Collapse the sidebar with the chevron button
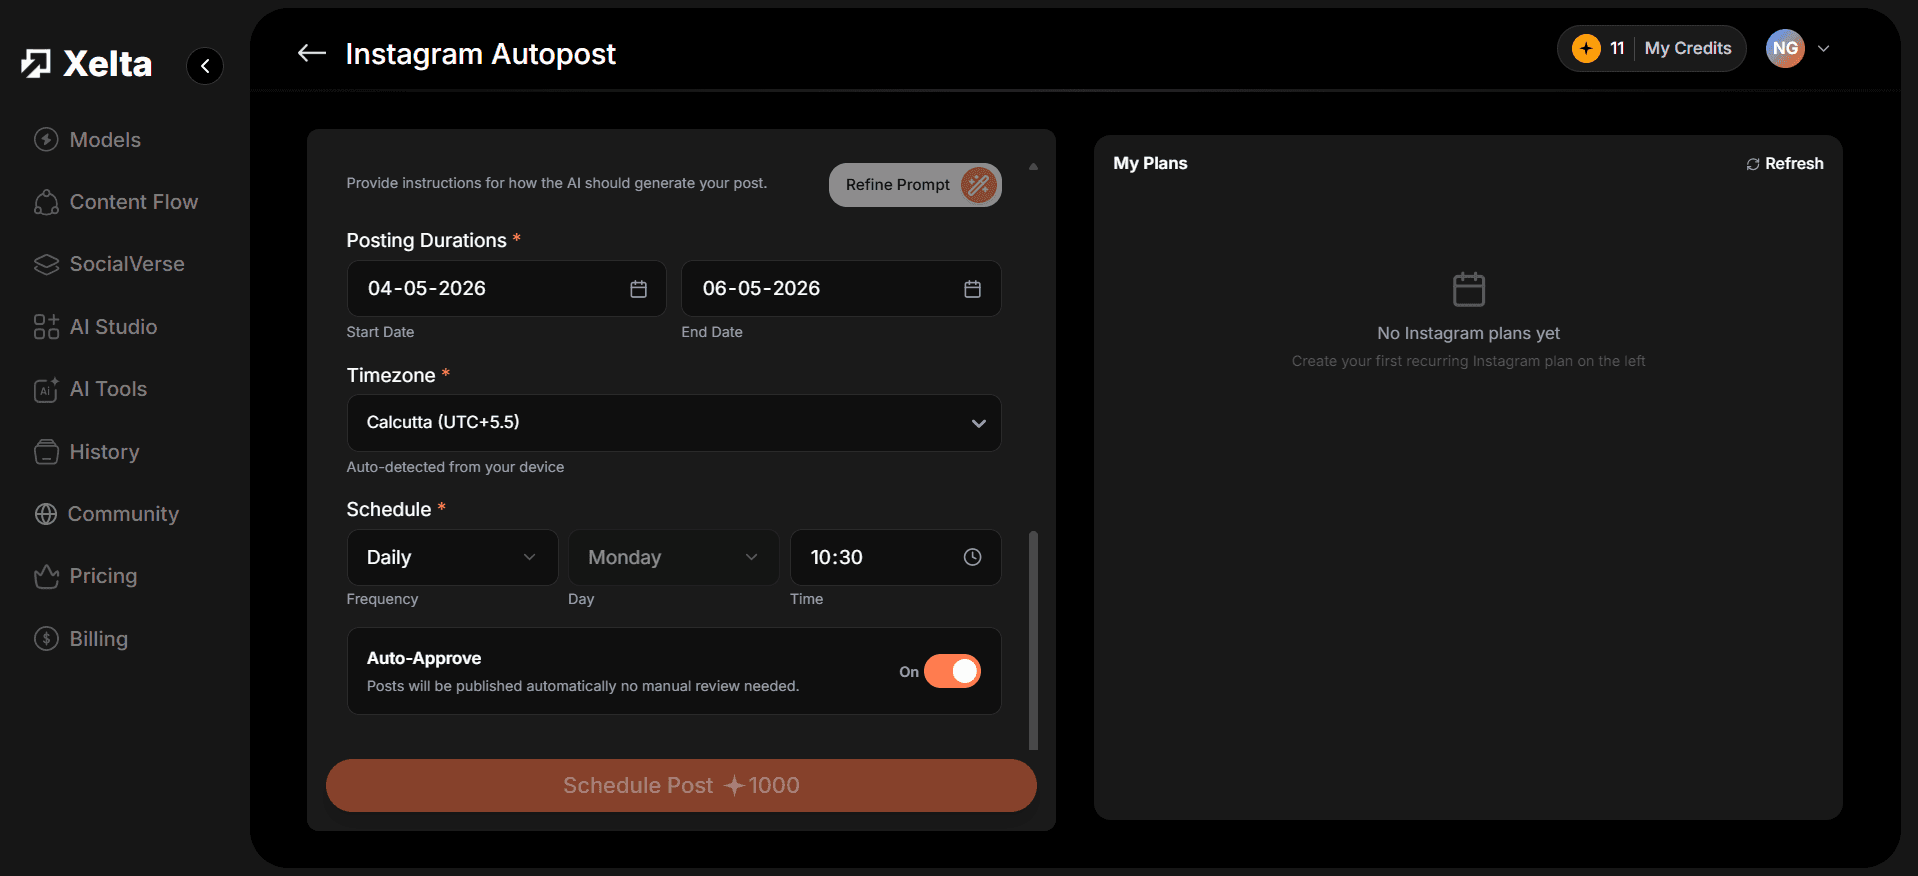 (x=205, y=66)
